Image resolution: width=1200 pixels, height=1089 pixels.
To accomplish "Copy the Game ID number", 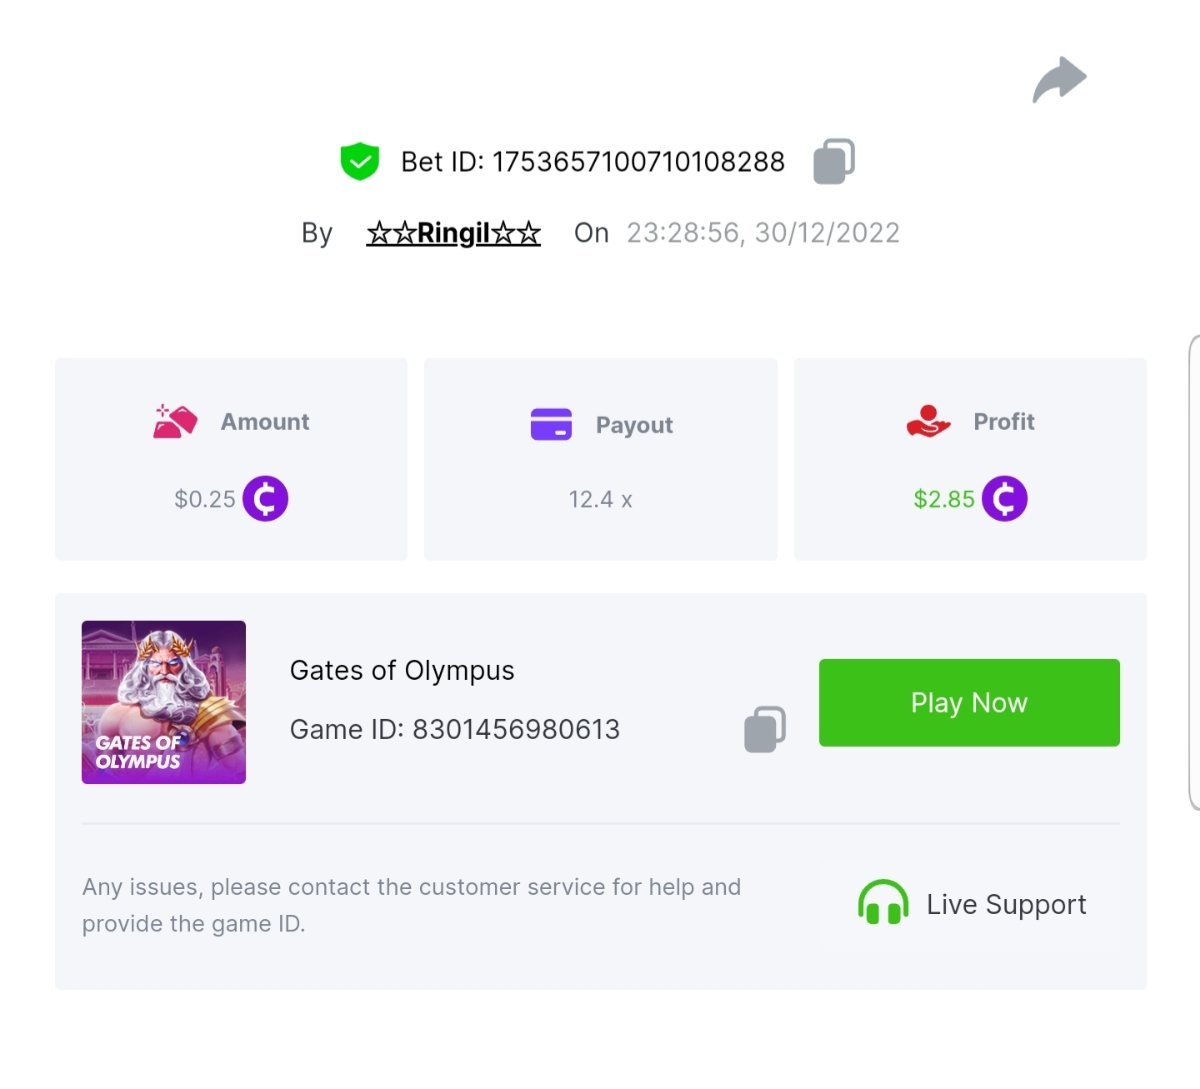I will tap(765, 728).
